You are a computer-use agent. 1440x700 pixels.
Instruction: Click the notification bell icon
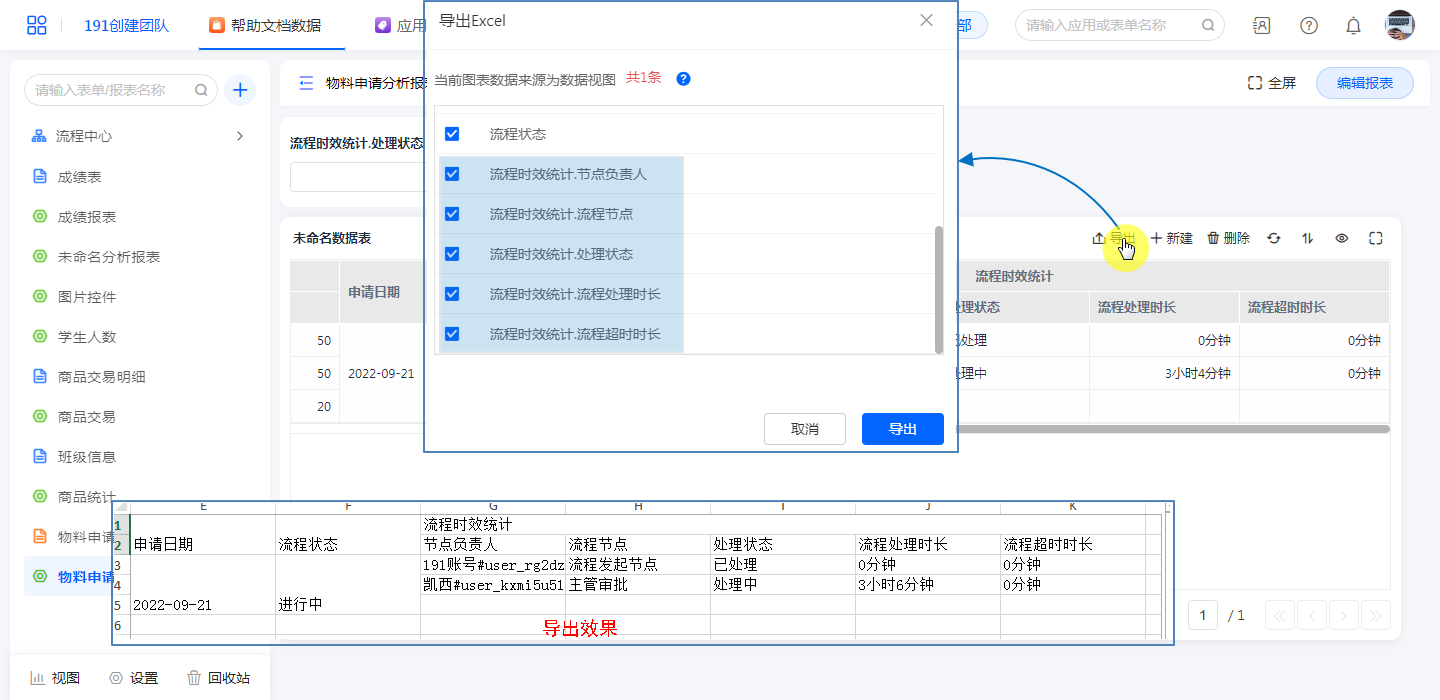(x=1353, y=26)
